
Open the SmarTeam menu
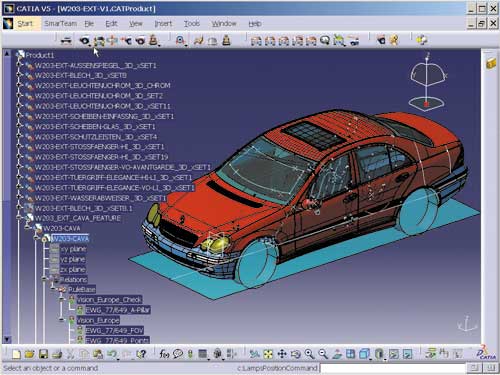(60, 24)
